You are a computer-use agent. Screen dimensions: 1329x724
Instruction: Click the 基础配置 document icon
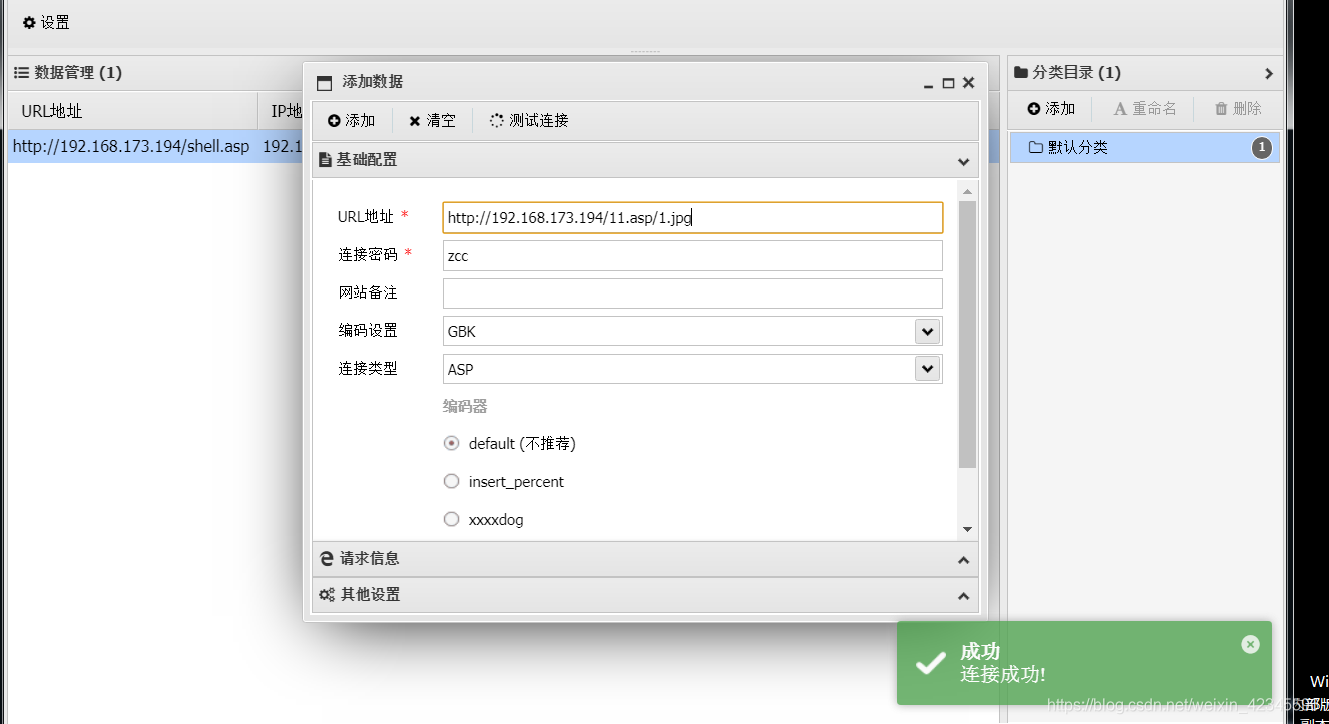[325, 160]
